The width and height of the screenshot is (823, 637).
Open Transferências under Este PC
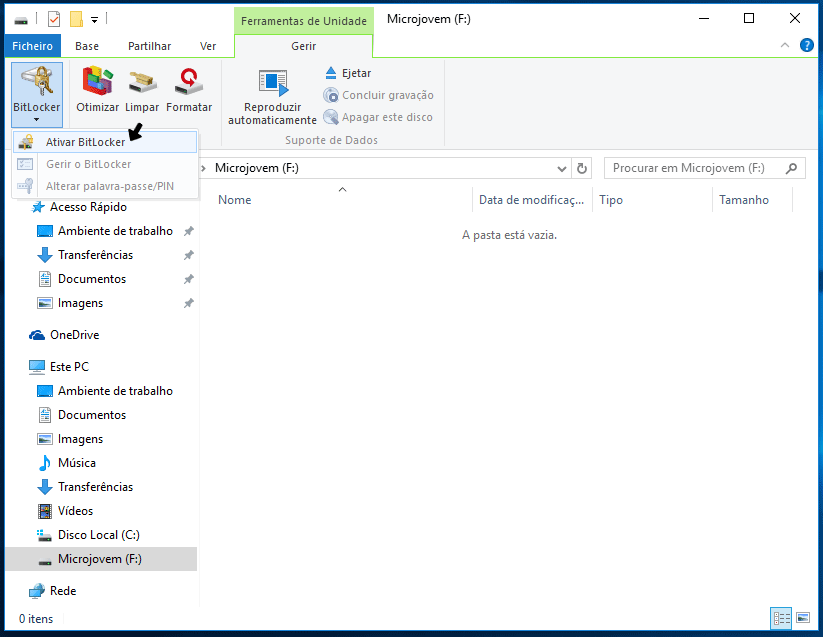click(95, 487)
